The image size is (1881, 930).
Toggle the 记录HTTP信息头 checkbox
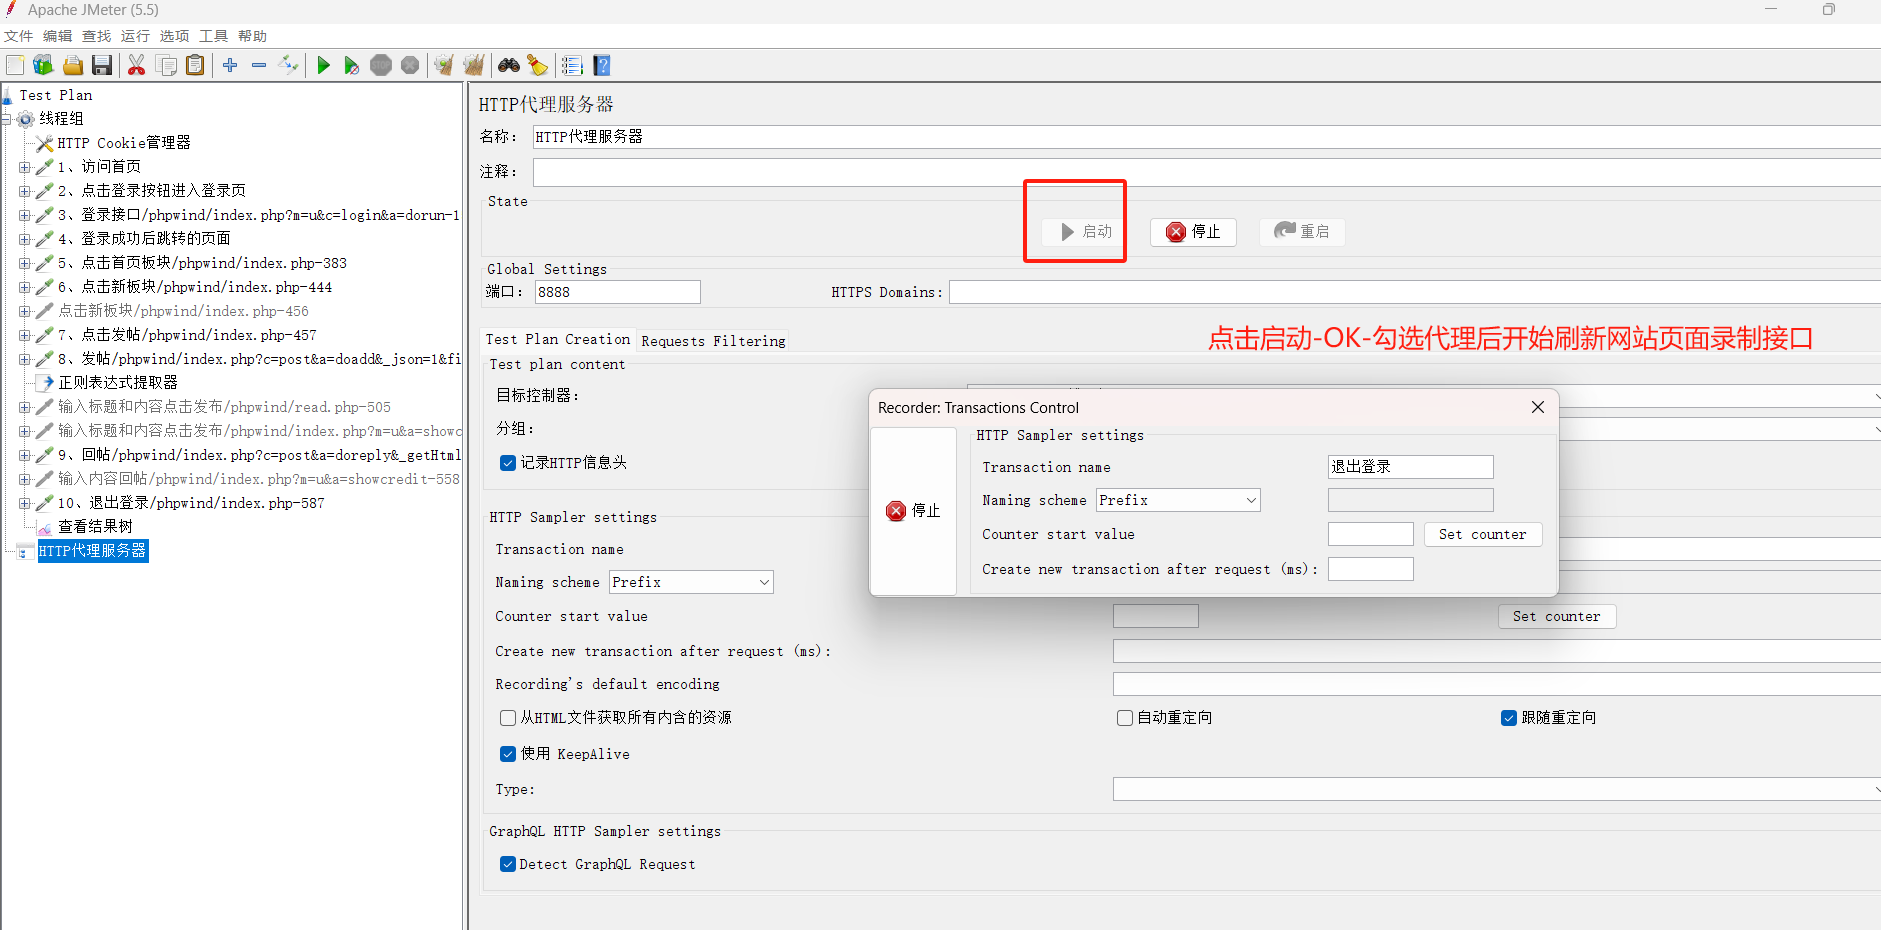[508, 463]
